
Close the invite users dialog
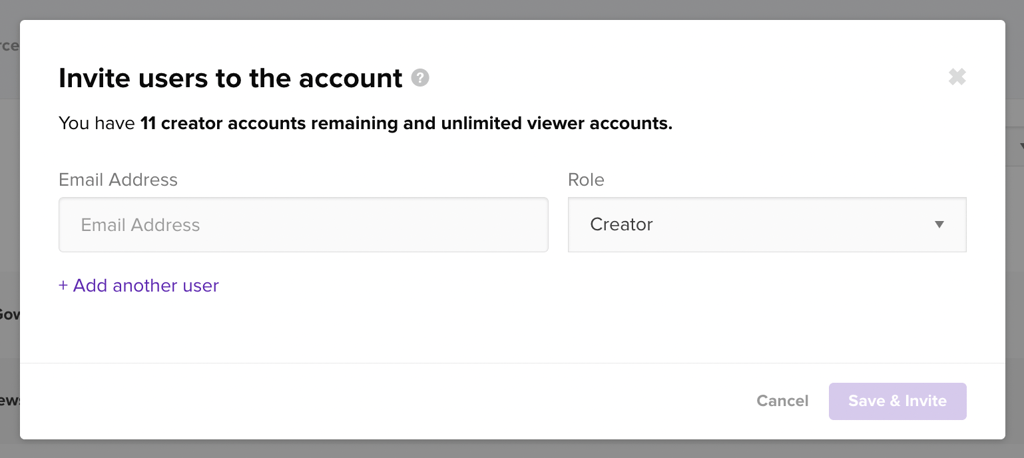pos(957,77)
